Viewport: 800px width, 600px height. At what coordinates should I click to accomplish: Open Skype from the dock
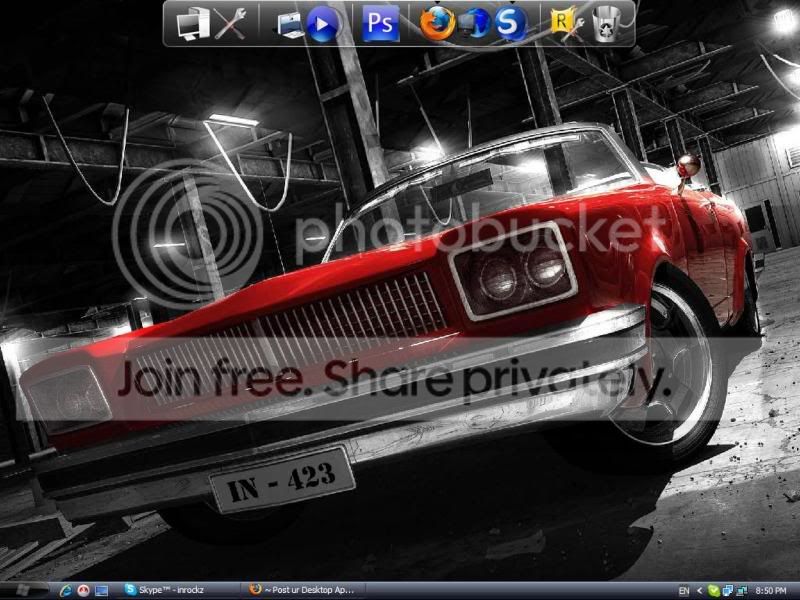510,23
